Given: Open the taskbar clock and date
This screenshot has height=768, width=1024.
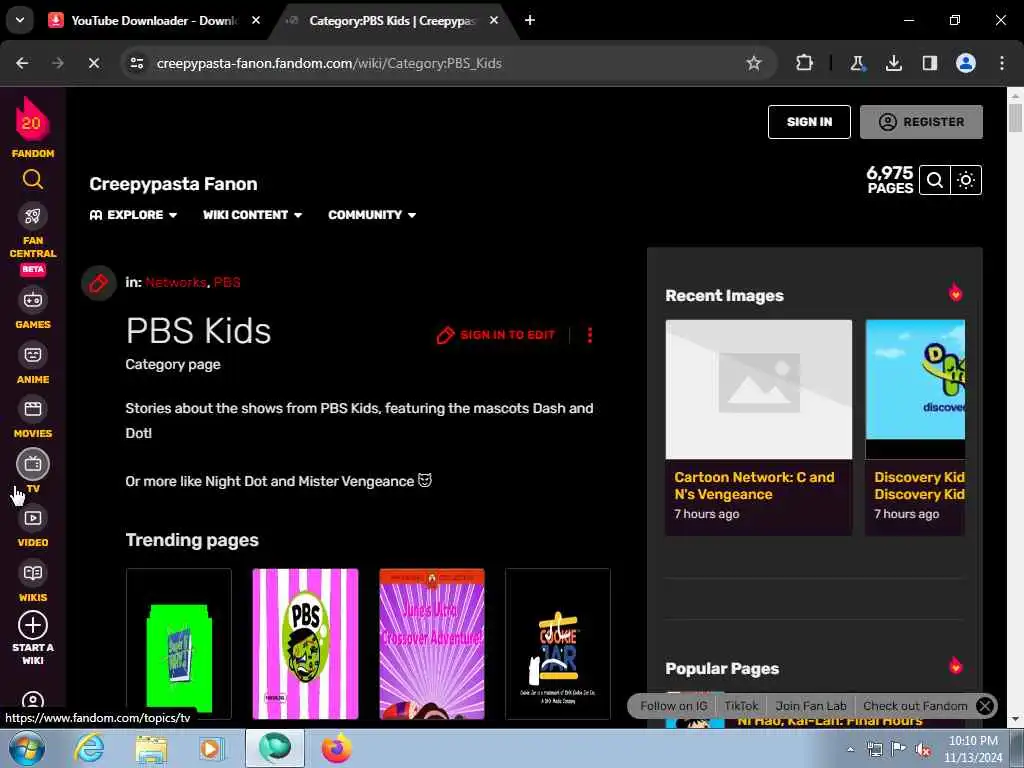Looking at the screenshot, I should click(x=973, y=749).
